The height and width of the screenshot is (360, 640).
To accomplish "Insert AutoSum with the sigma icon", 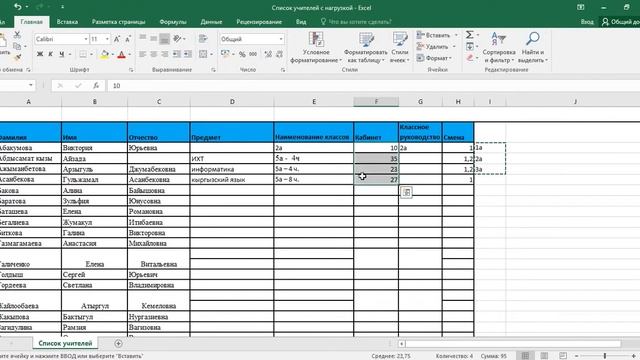I will tap(470, 35).
